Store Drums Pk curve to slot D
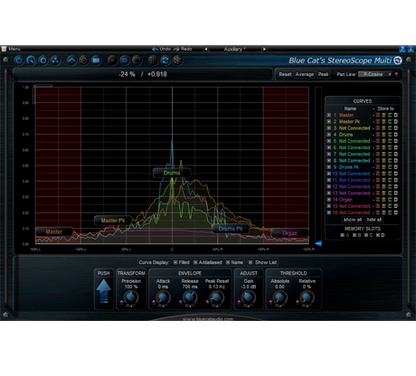 click(x=396, y=167)
